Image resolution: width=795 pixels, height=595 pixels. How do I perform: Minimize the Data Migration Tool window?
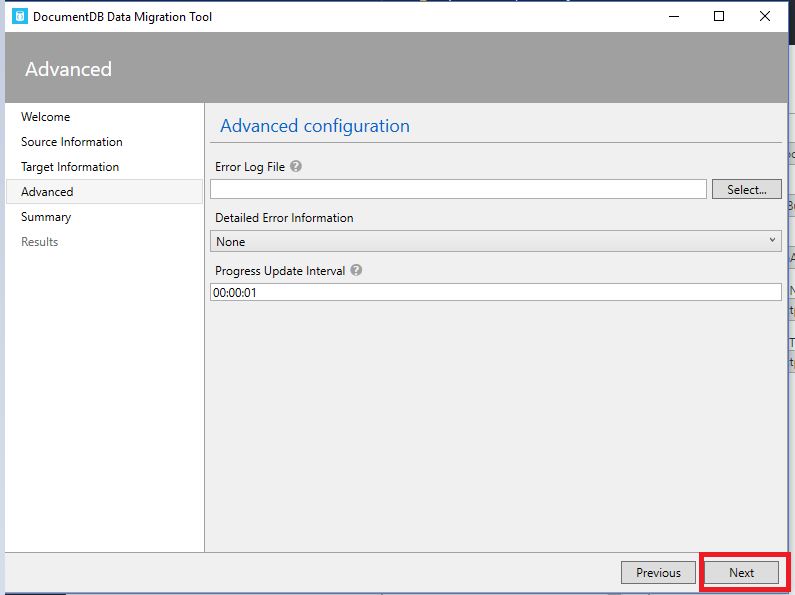(x=674, y=16)
